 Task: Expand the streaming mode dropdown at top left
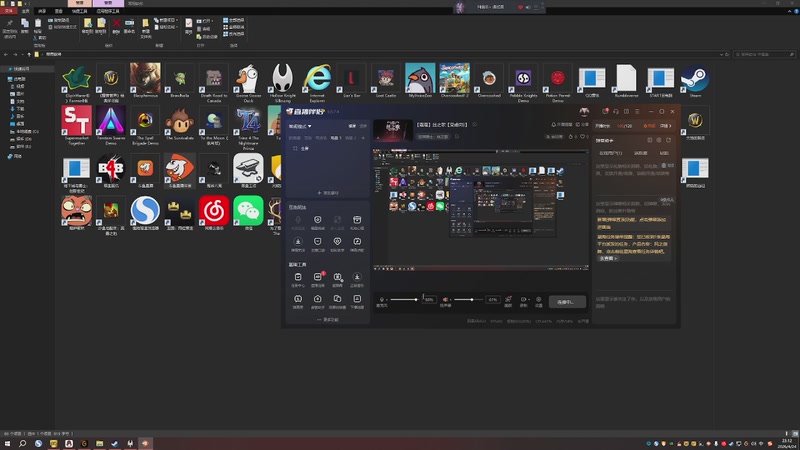click(300, 126)
